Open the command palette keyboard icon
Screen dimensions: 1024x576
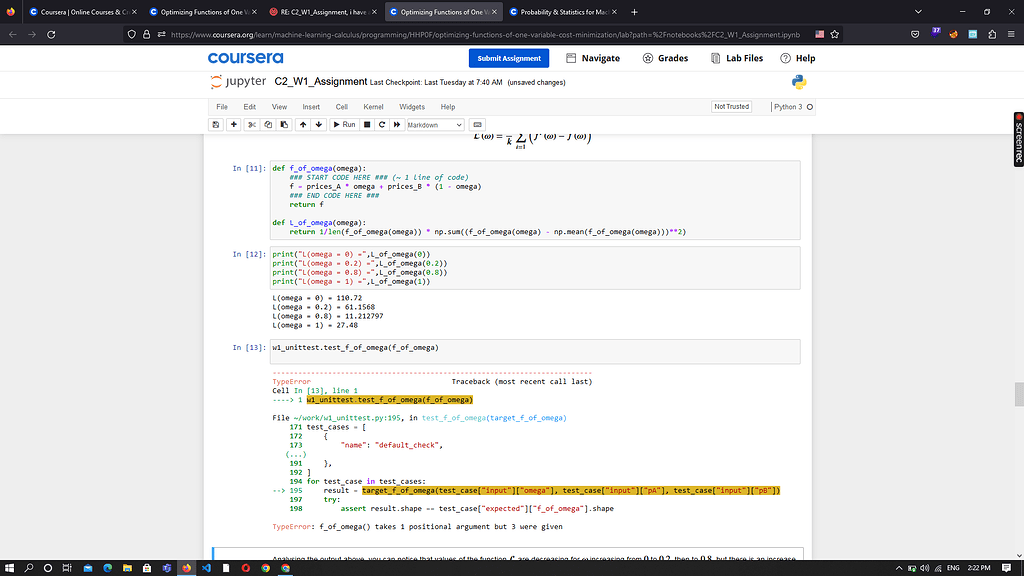pyautogui.click(x=477, y=125)
